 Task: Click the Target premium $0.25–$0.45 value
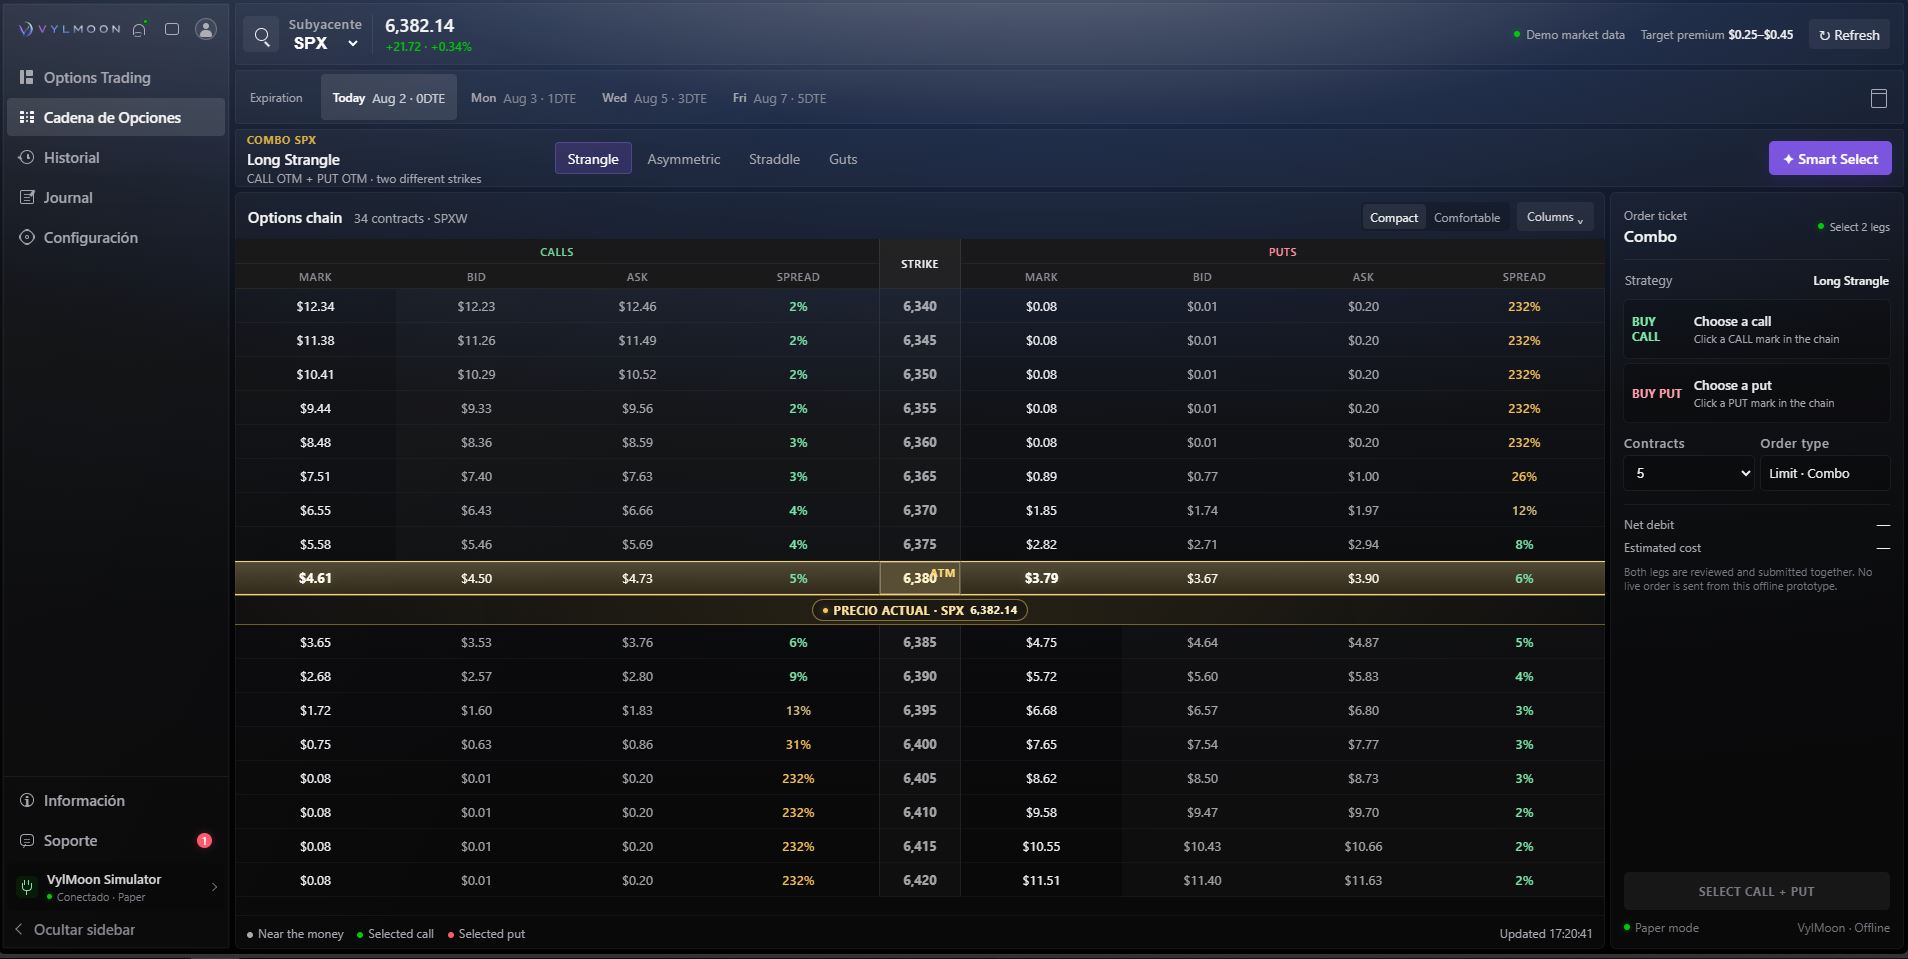pos(1760,35)
